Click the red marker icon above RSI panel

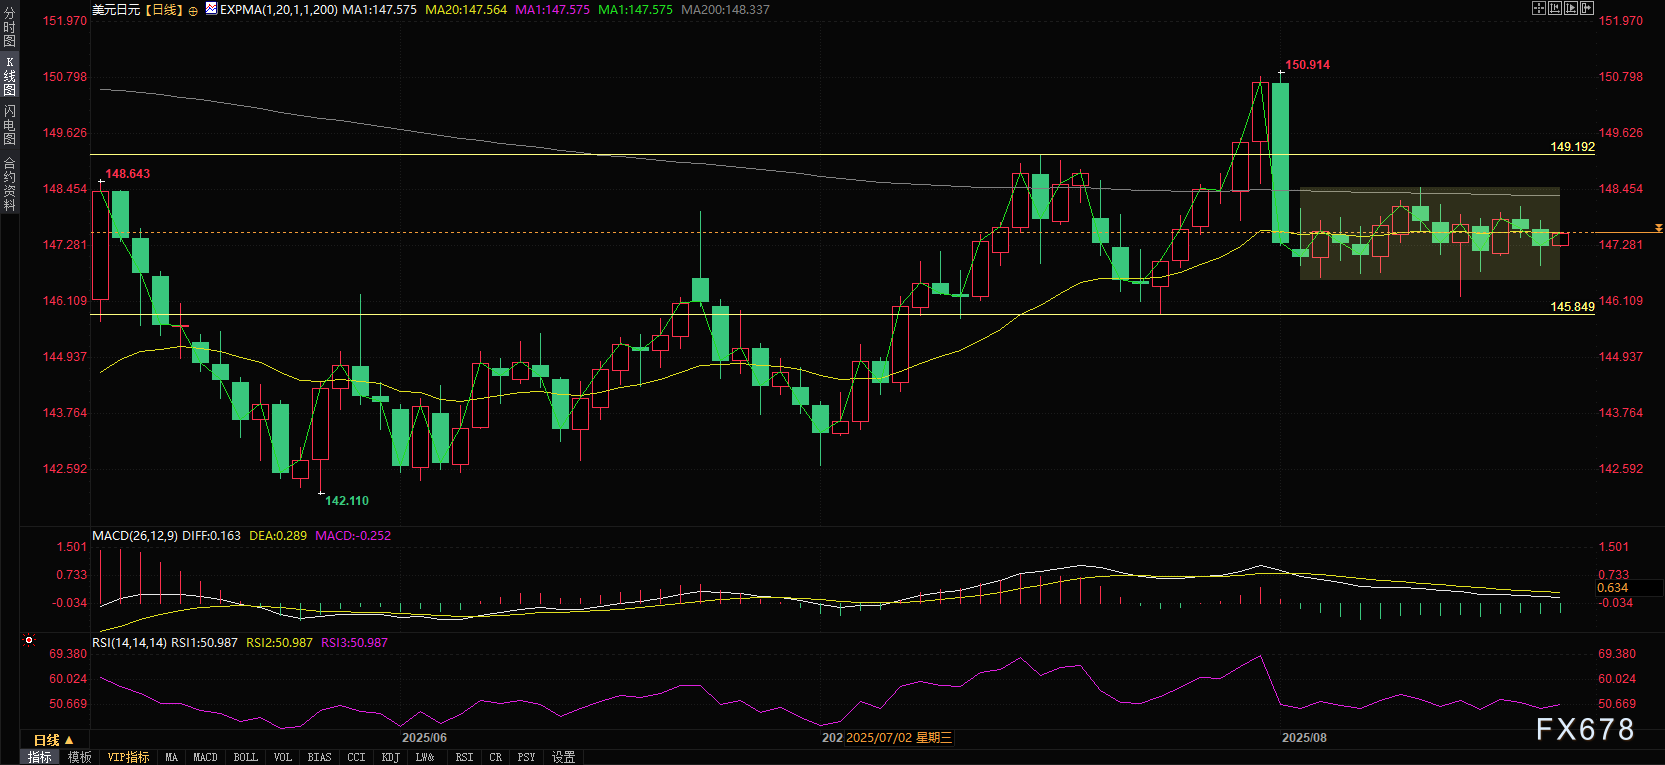click(29, 640)
